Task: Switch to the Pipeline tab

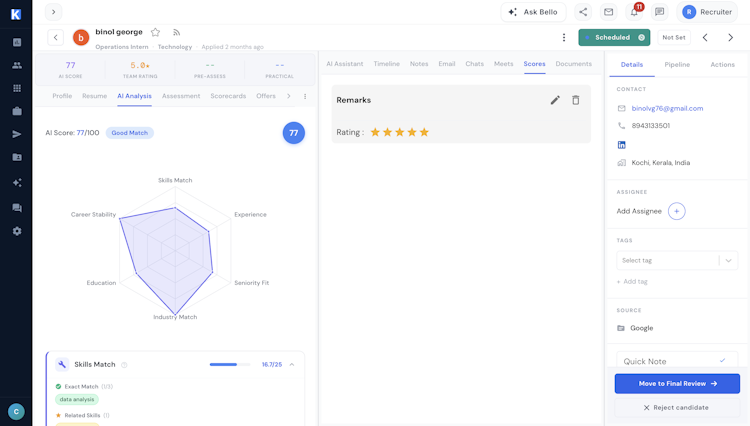Action: [x=677, y=64]
